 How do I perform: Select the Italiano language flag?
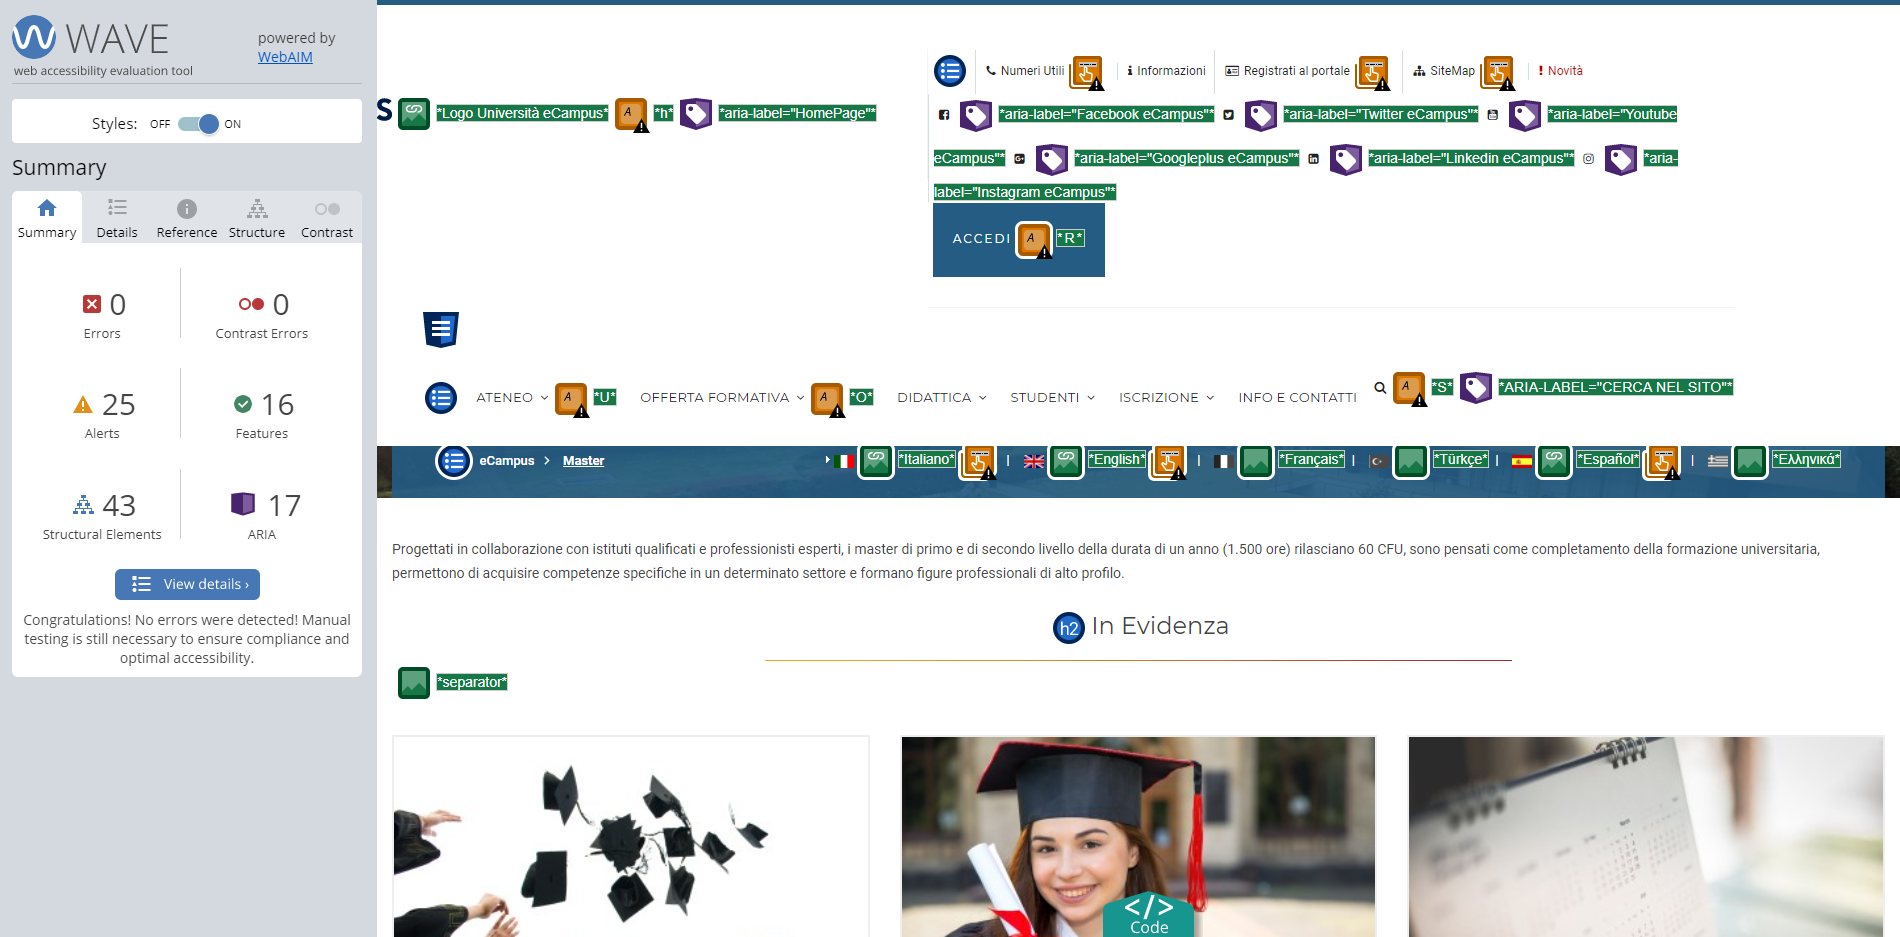pyautogui.click(x=844, y=461)
